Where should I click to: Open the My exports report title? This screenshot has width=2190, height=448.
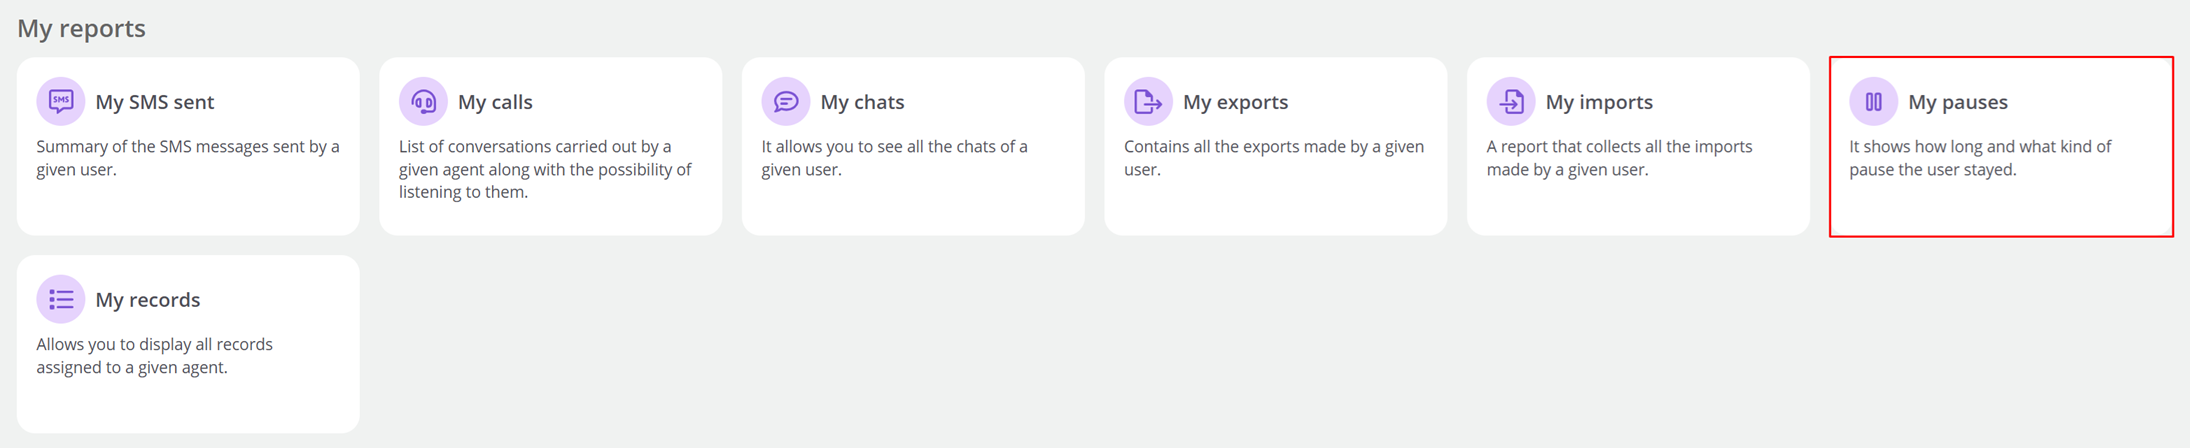[x=1235, y=102]
